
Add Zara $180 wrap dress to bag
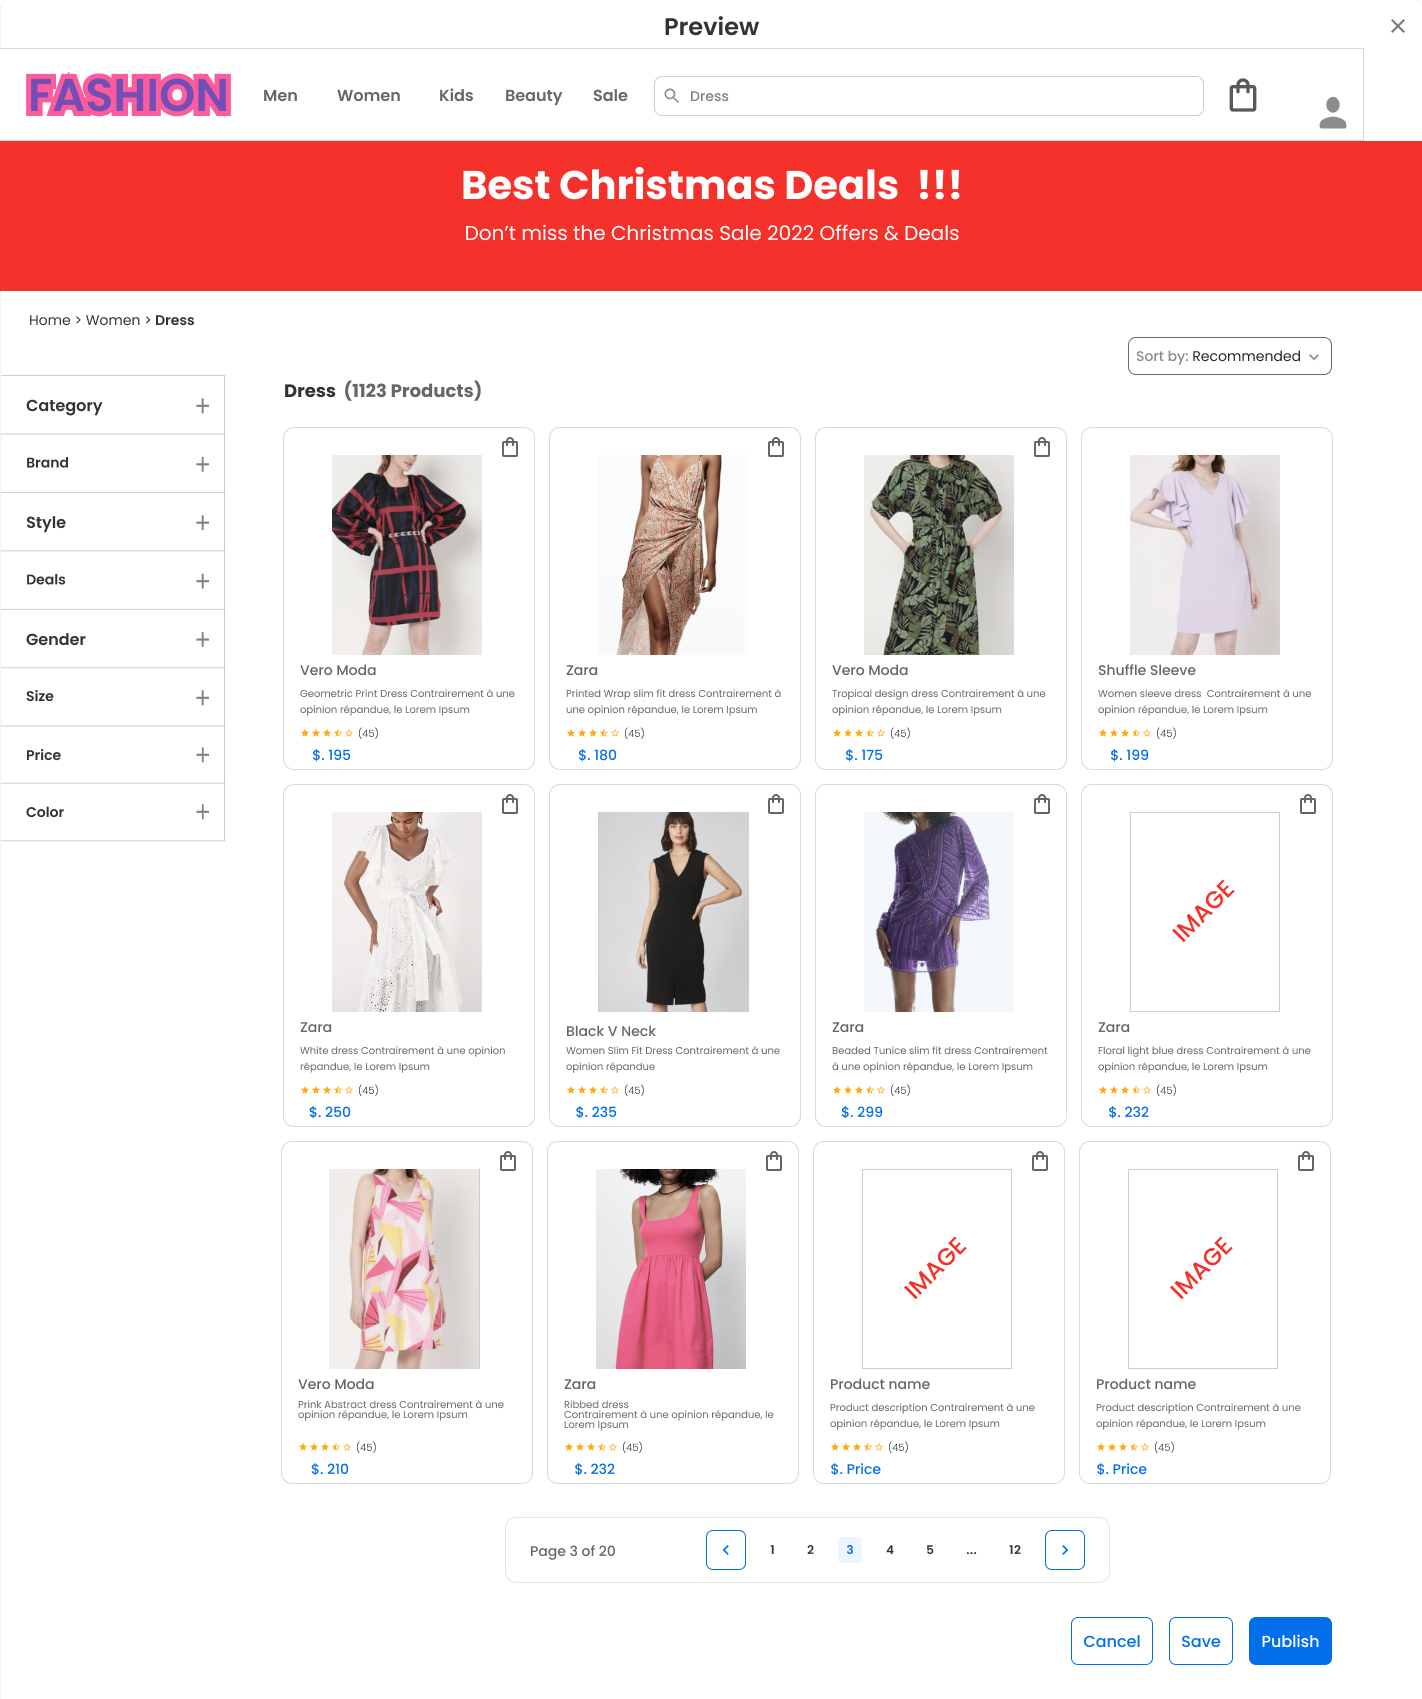tap(776, 447)
